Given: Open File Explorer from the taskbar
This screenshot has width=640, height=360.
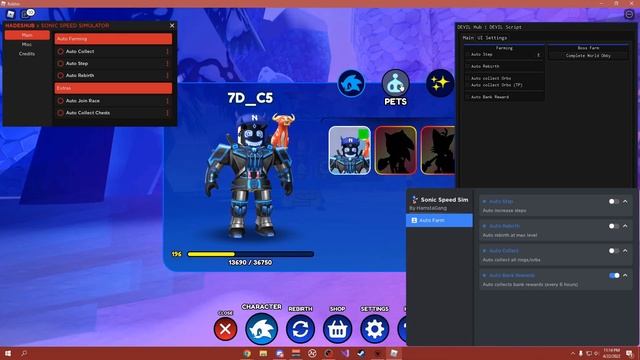Looking at the screenshot, I should [x=263, y=353].
